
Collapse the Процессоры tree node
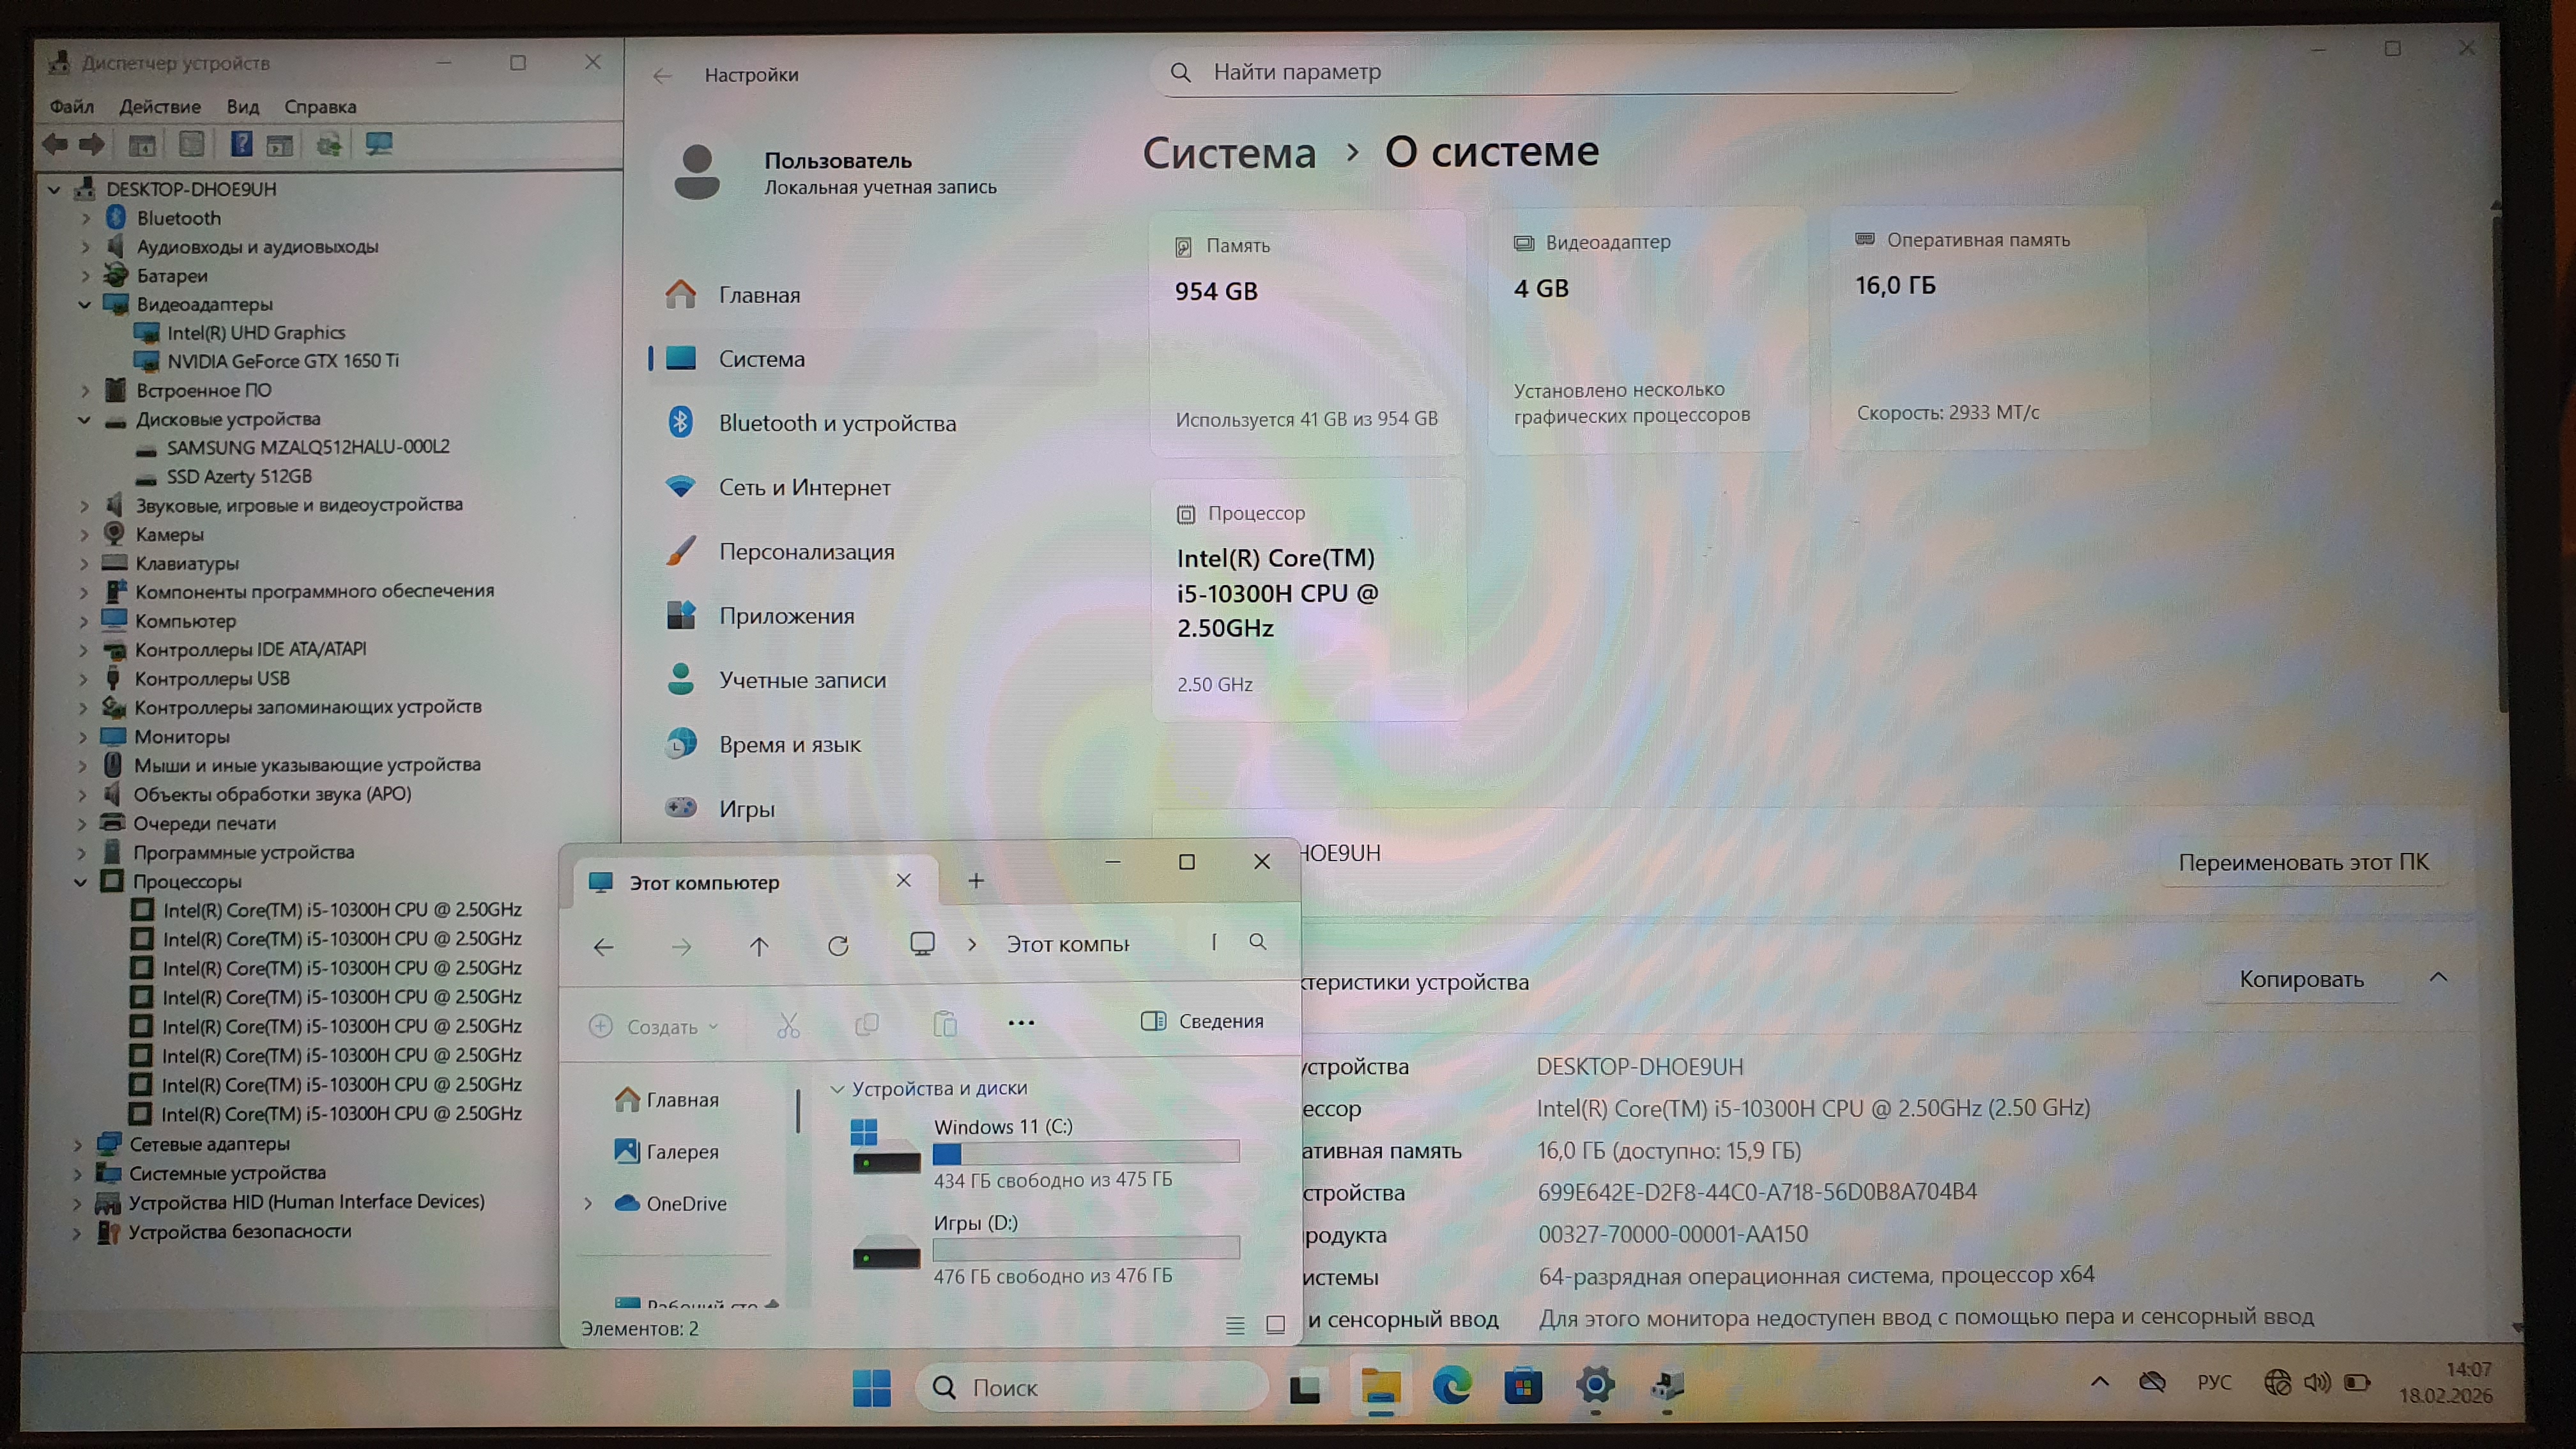(x=81, y=882)
